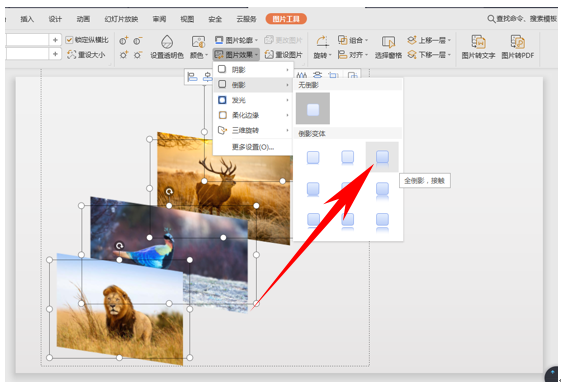Click the rotation handle above the peacock picture
Screen dimensions: 561x384
(x=169, y=191)
